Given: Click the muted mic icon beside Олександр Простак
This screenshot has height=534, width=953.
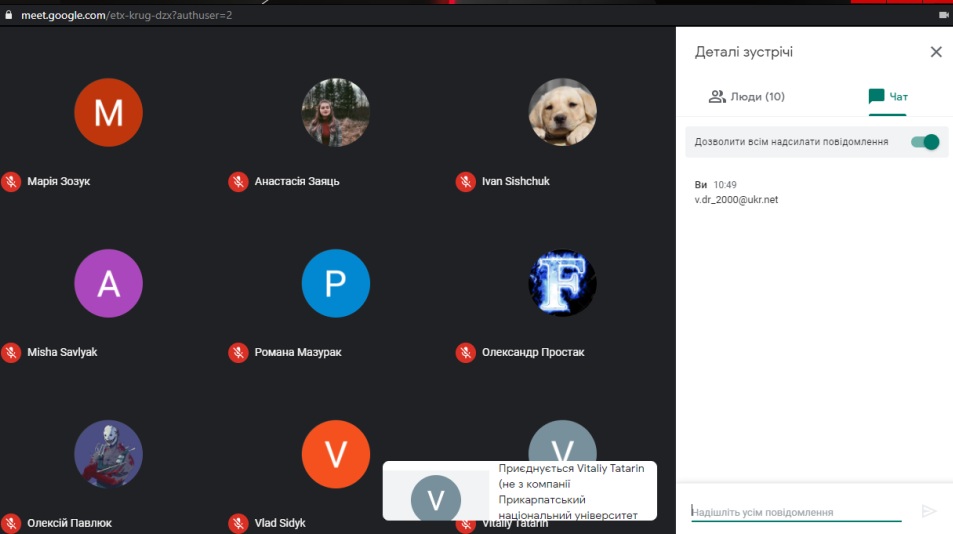Looking at the screenshot, I should coord(465,352).
